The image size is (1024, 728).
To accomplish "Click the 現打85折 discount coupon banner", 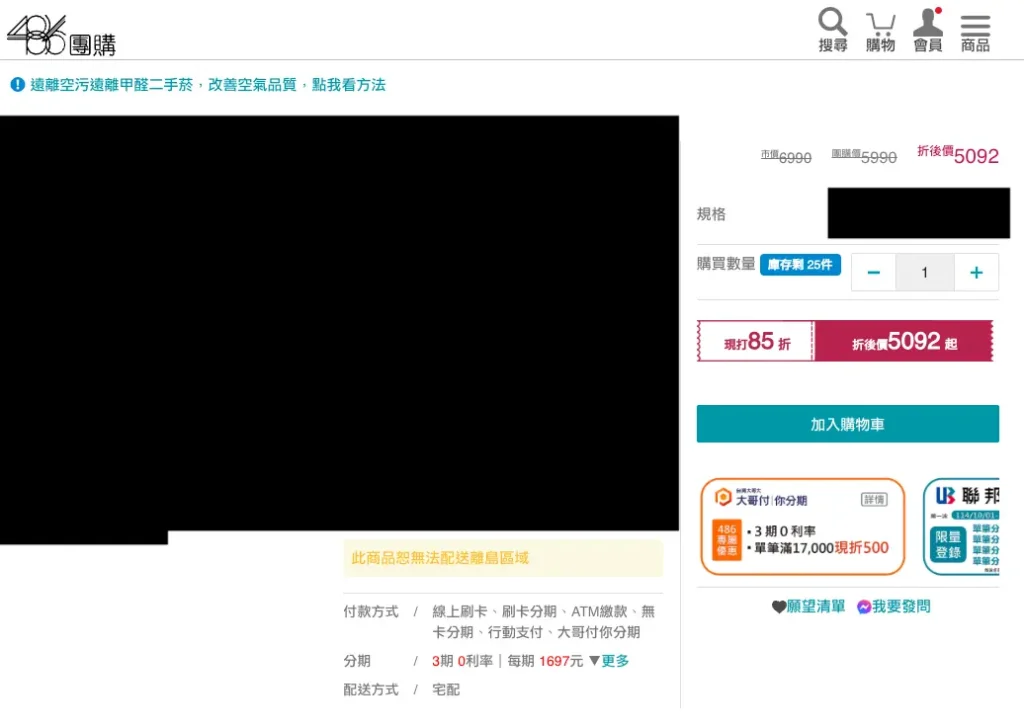I will point(756,341).
